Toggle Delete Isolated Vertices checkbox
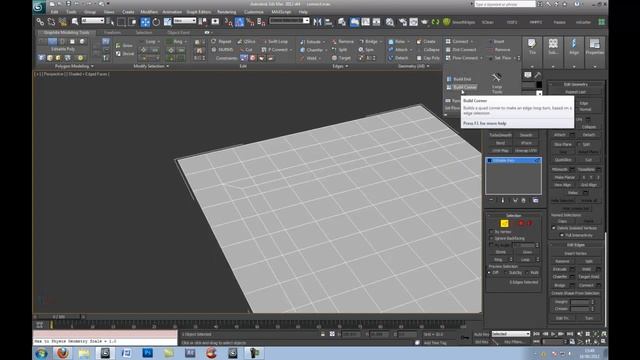This screenshot has width=640, height=360. (x=554, y=228)
